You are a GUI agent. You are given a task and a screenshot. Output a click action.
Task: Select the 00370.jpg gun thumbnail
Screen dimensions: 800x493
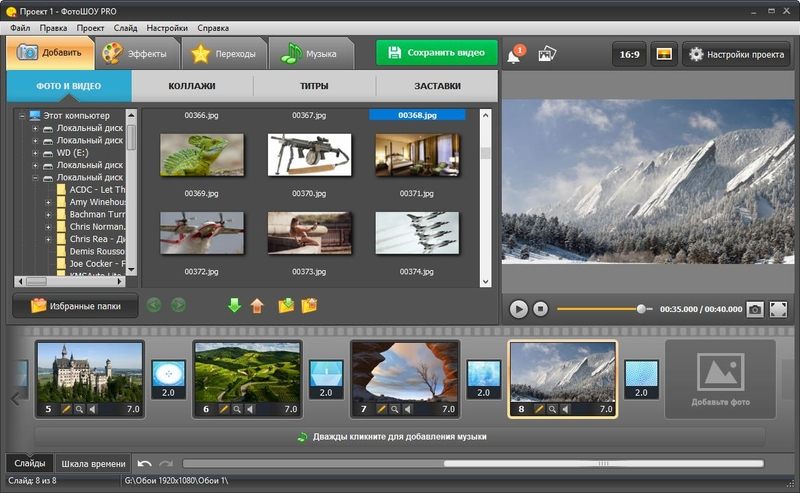coord(310,155)
